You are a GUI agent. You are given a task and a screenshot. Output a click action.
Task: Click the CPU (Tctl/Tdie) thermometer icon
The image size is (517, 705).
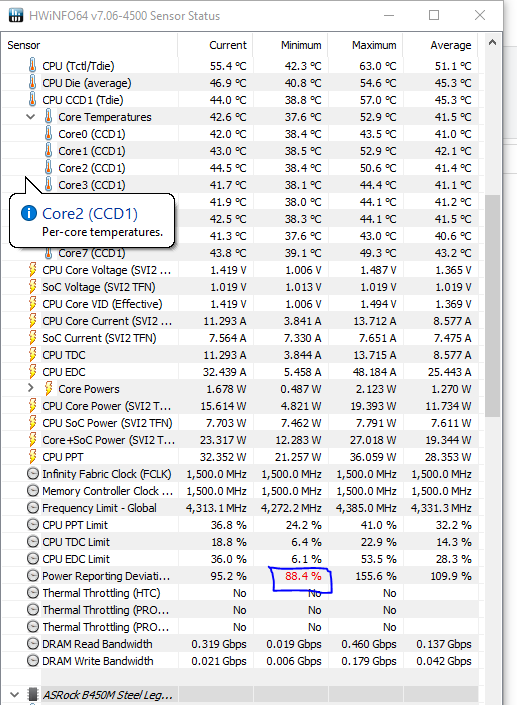(32, 66)
